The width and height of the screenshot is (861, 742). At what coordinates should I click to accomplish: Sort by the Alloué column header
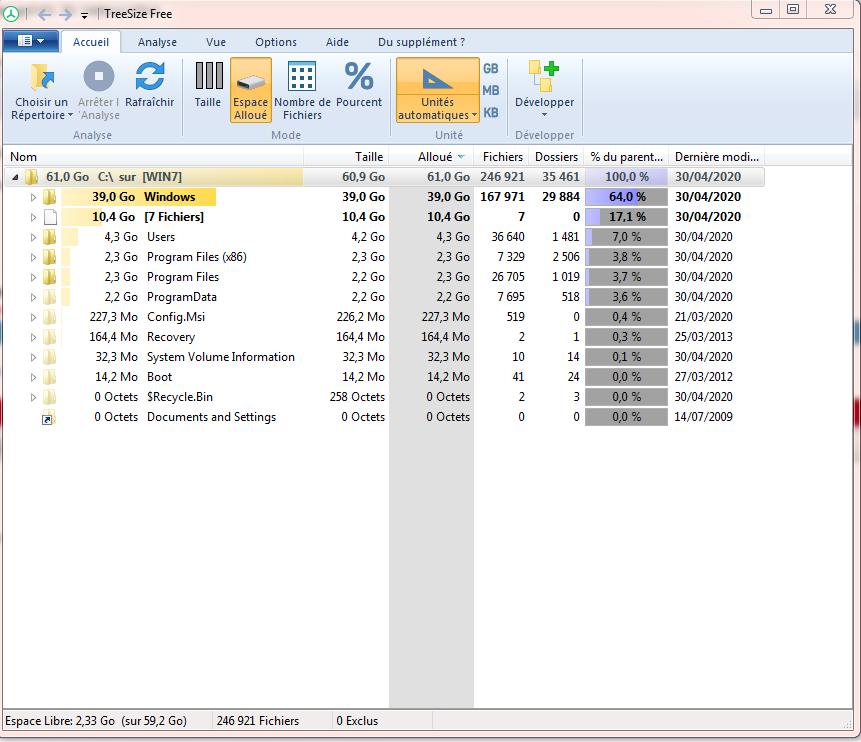432,157
